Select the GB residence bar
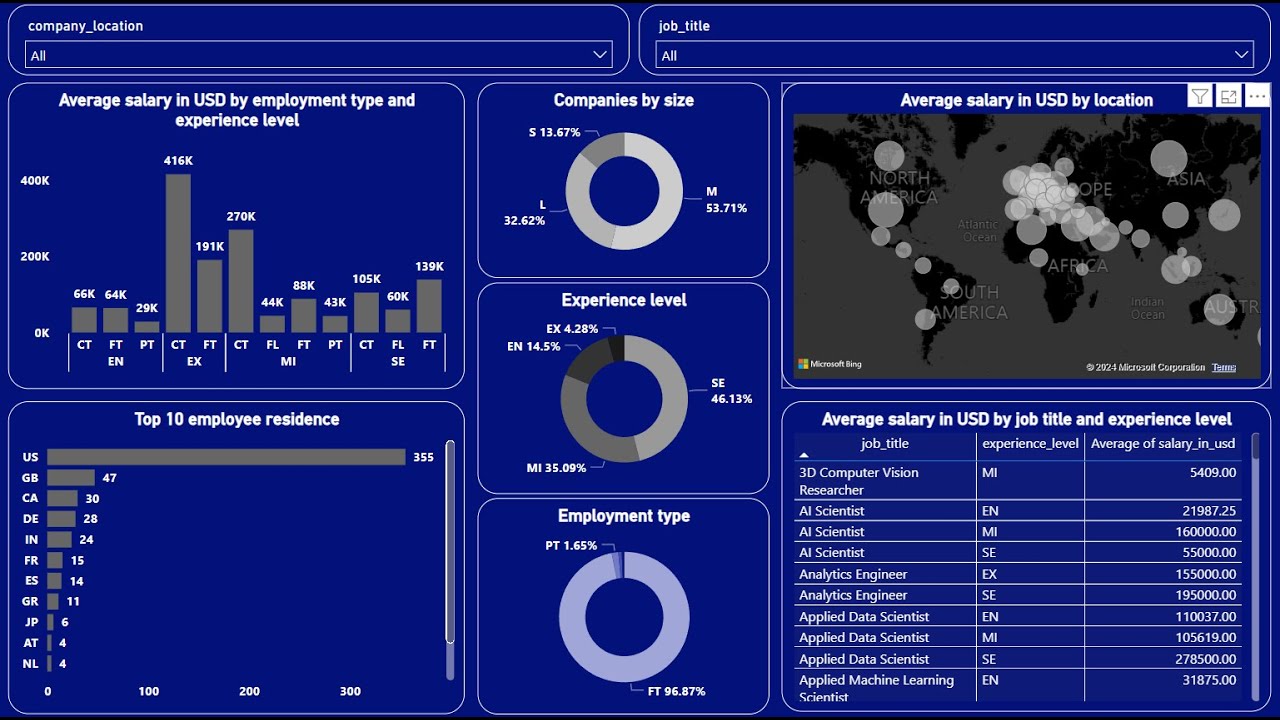1280x720 pixels. pyautogui.click(x=71, y=478)
